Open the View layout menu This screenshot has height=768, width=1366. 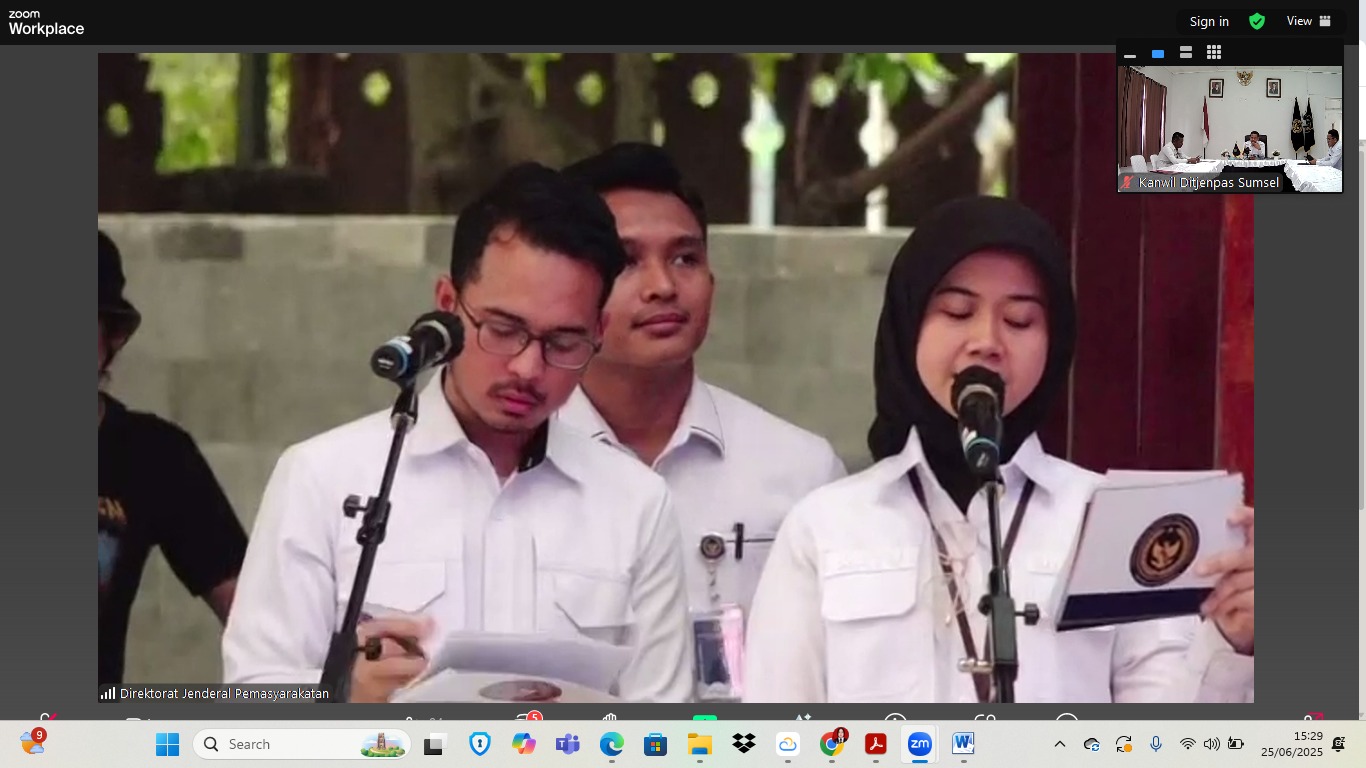click(x=1309, y=21)
